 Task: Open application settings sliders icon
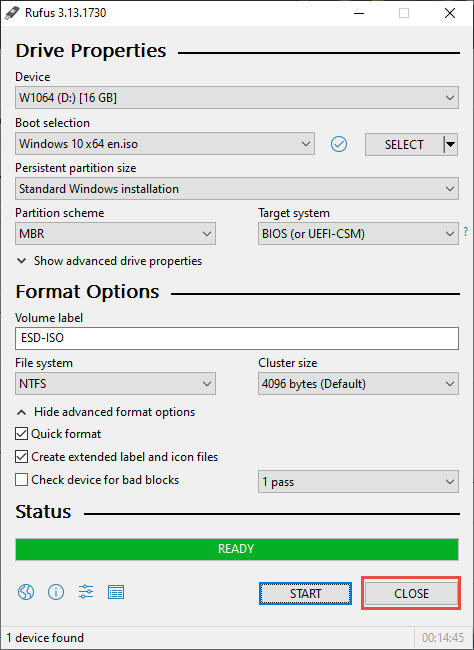pyautogui.click(x=86, y=592)
